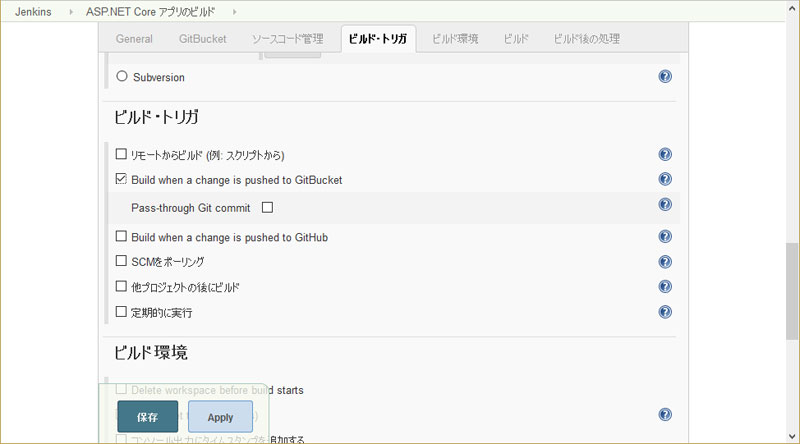Open help for 他プロジェクトの後にビルド
This screenshot has width=800, height=444.
pyautogui.click(x=665, y=286)
